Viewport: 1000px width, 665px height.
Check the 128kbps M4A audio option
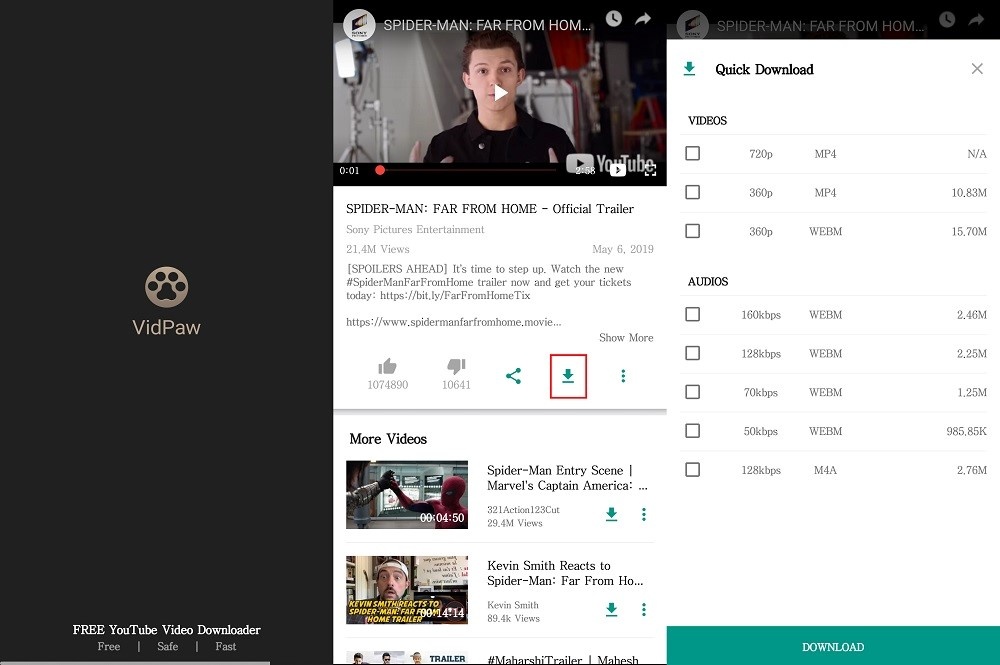[693, 470]
